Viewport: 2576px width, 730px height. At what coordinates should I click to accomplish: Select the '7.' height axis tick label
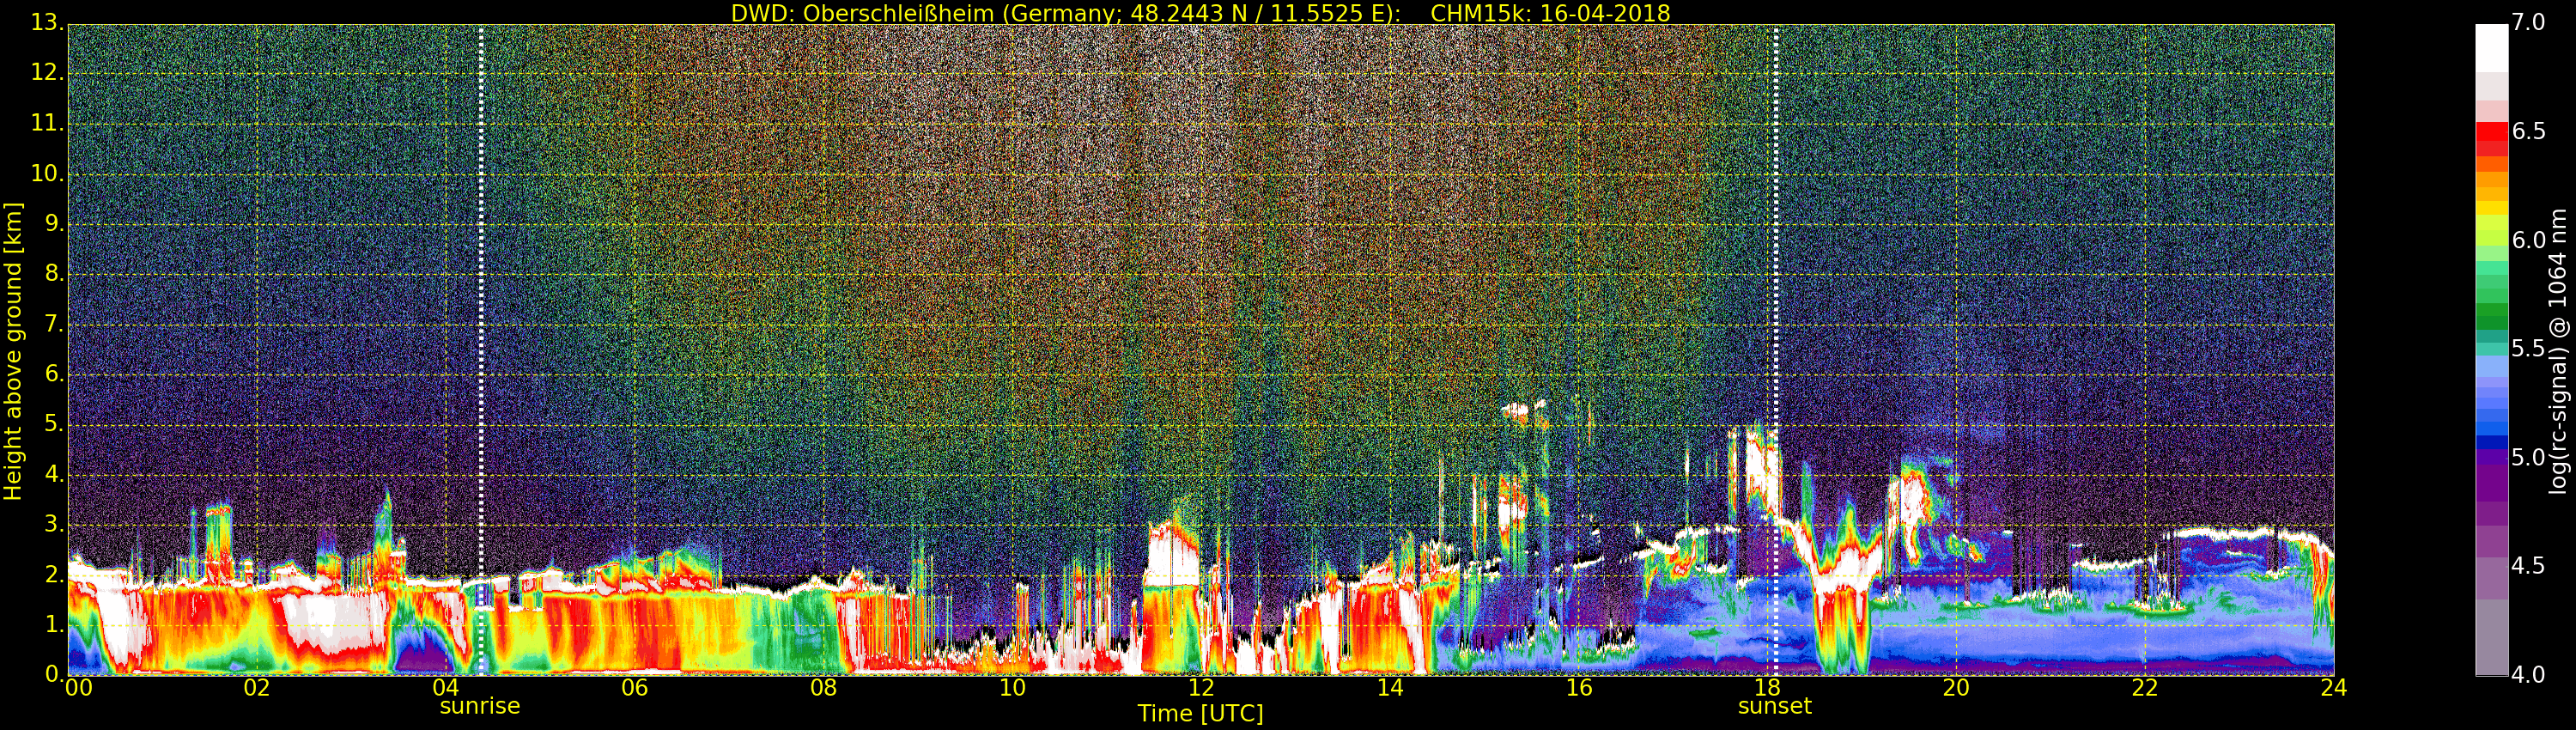[54, 324]
